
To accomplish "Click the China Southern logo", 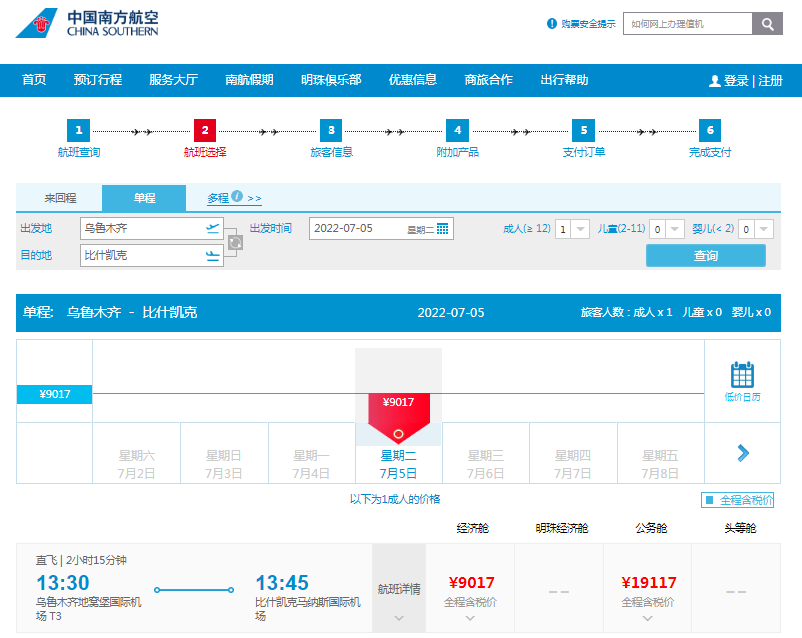I will [x=87, y=24].
